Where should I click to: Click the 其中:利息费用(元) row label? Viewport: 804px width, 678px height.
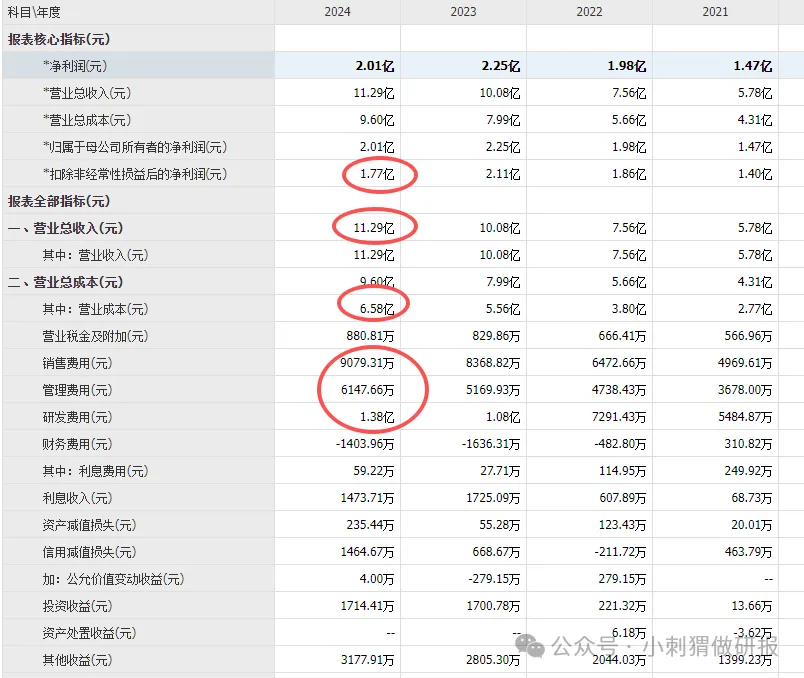click(95, 471)
